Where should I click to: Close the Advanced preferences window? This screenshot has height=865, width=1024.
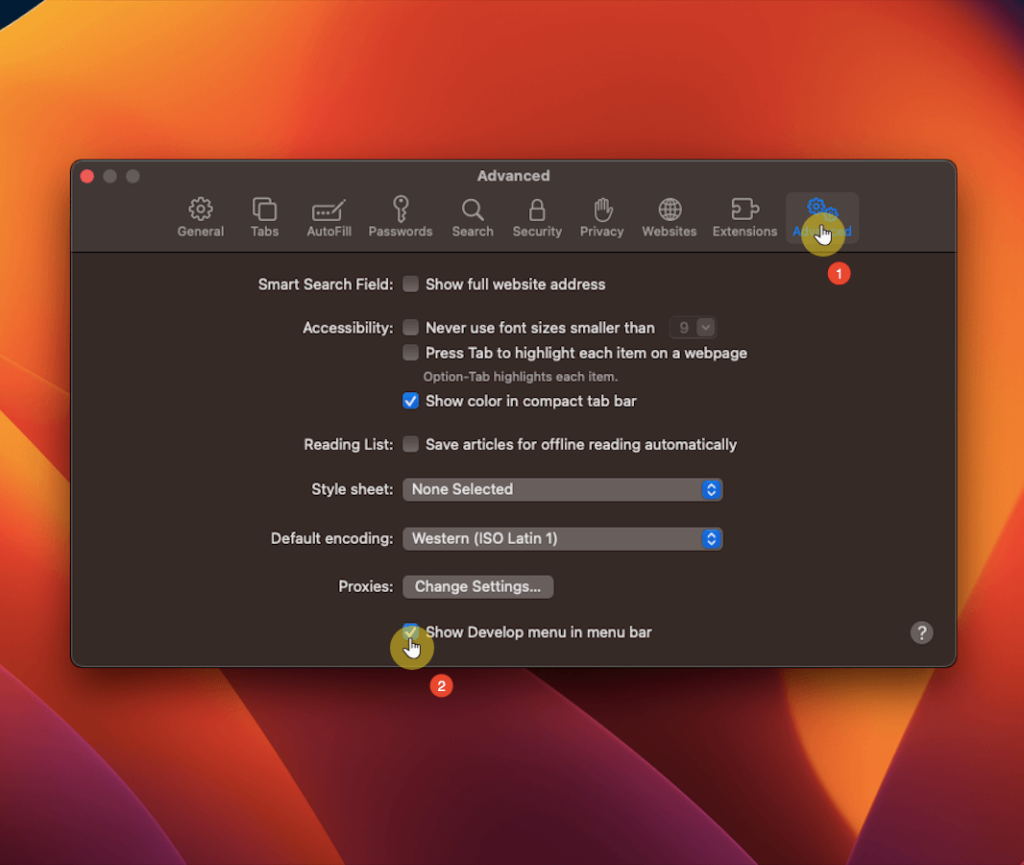87,176
